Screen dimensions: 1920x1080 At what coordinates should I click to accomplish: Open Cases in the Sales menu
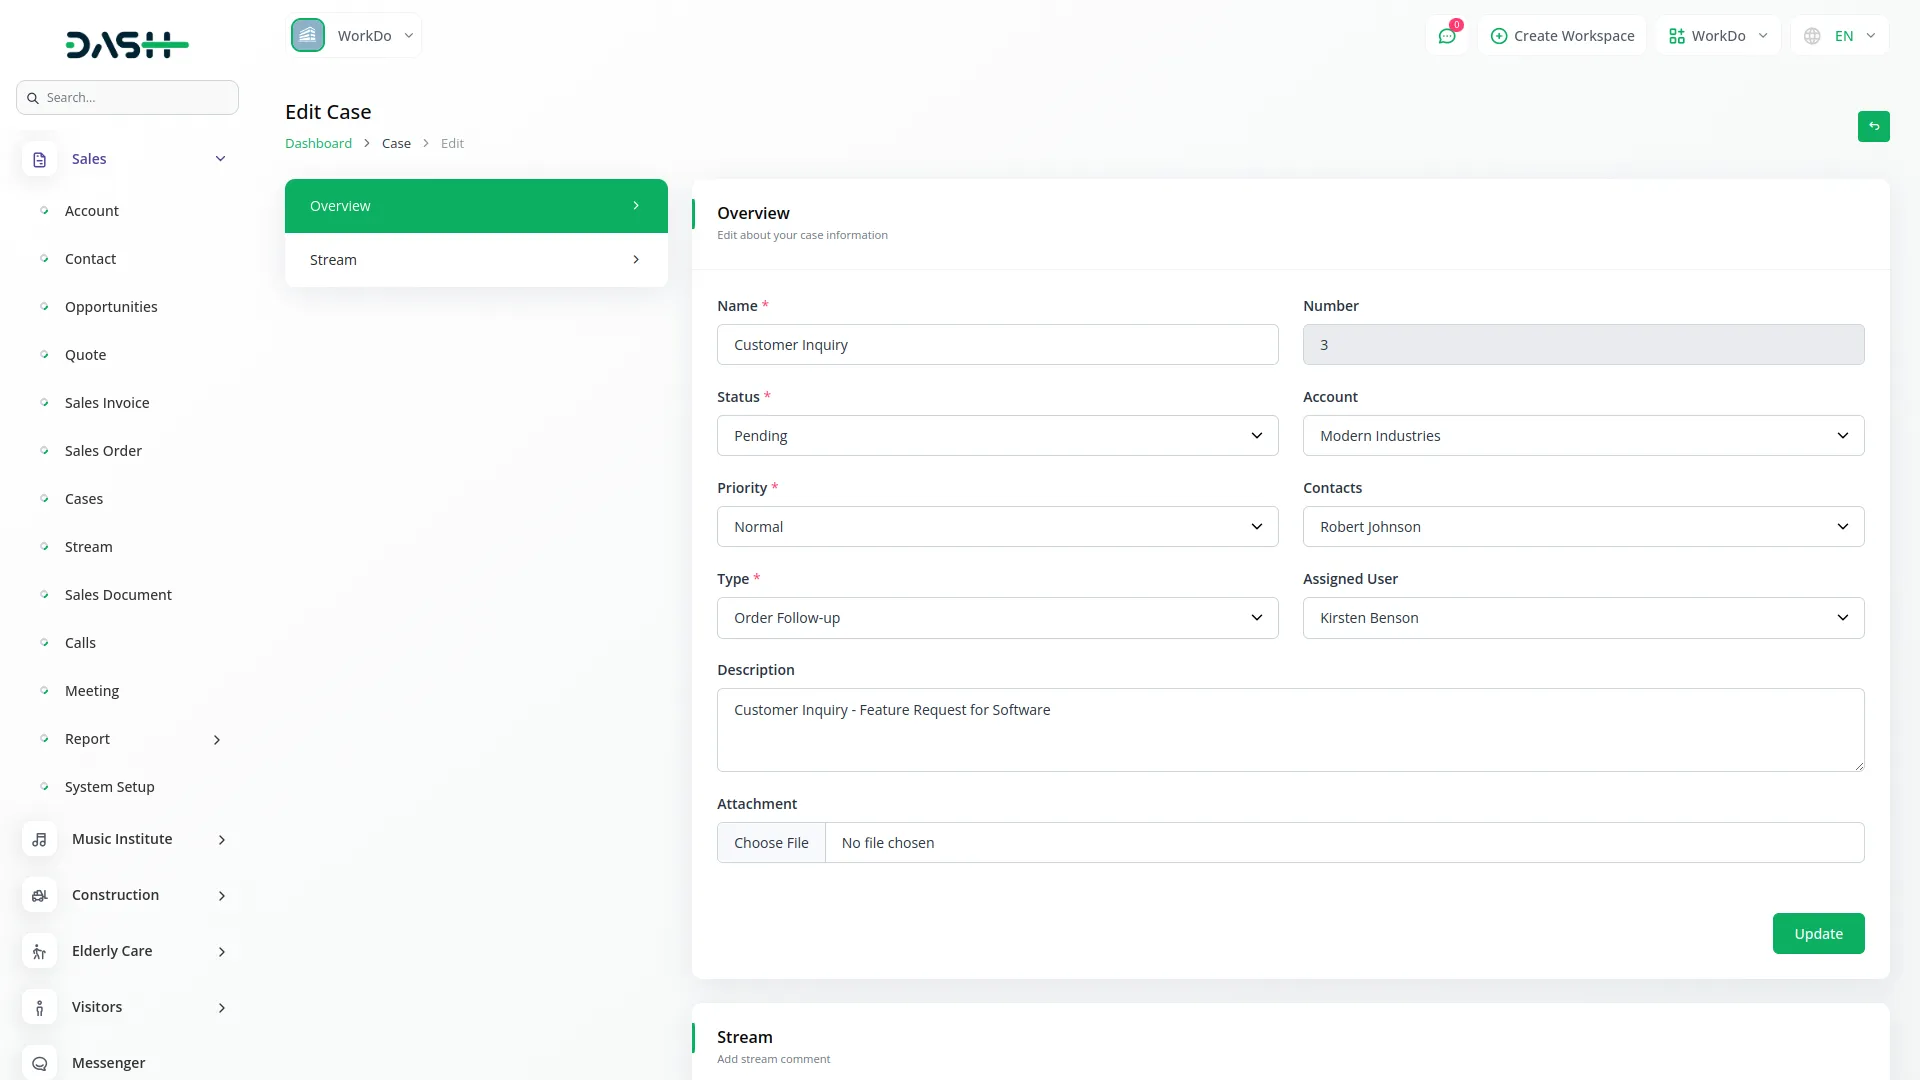tap(84, 499)
